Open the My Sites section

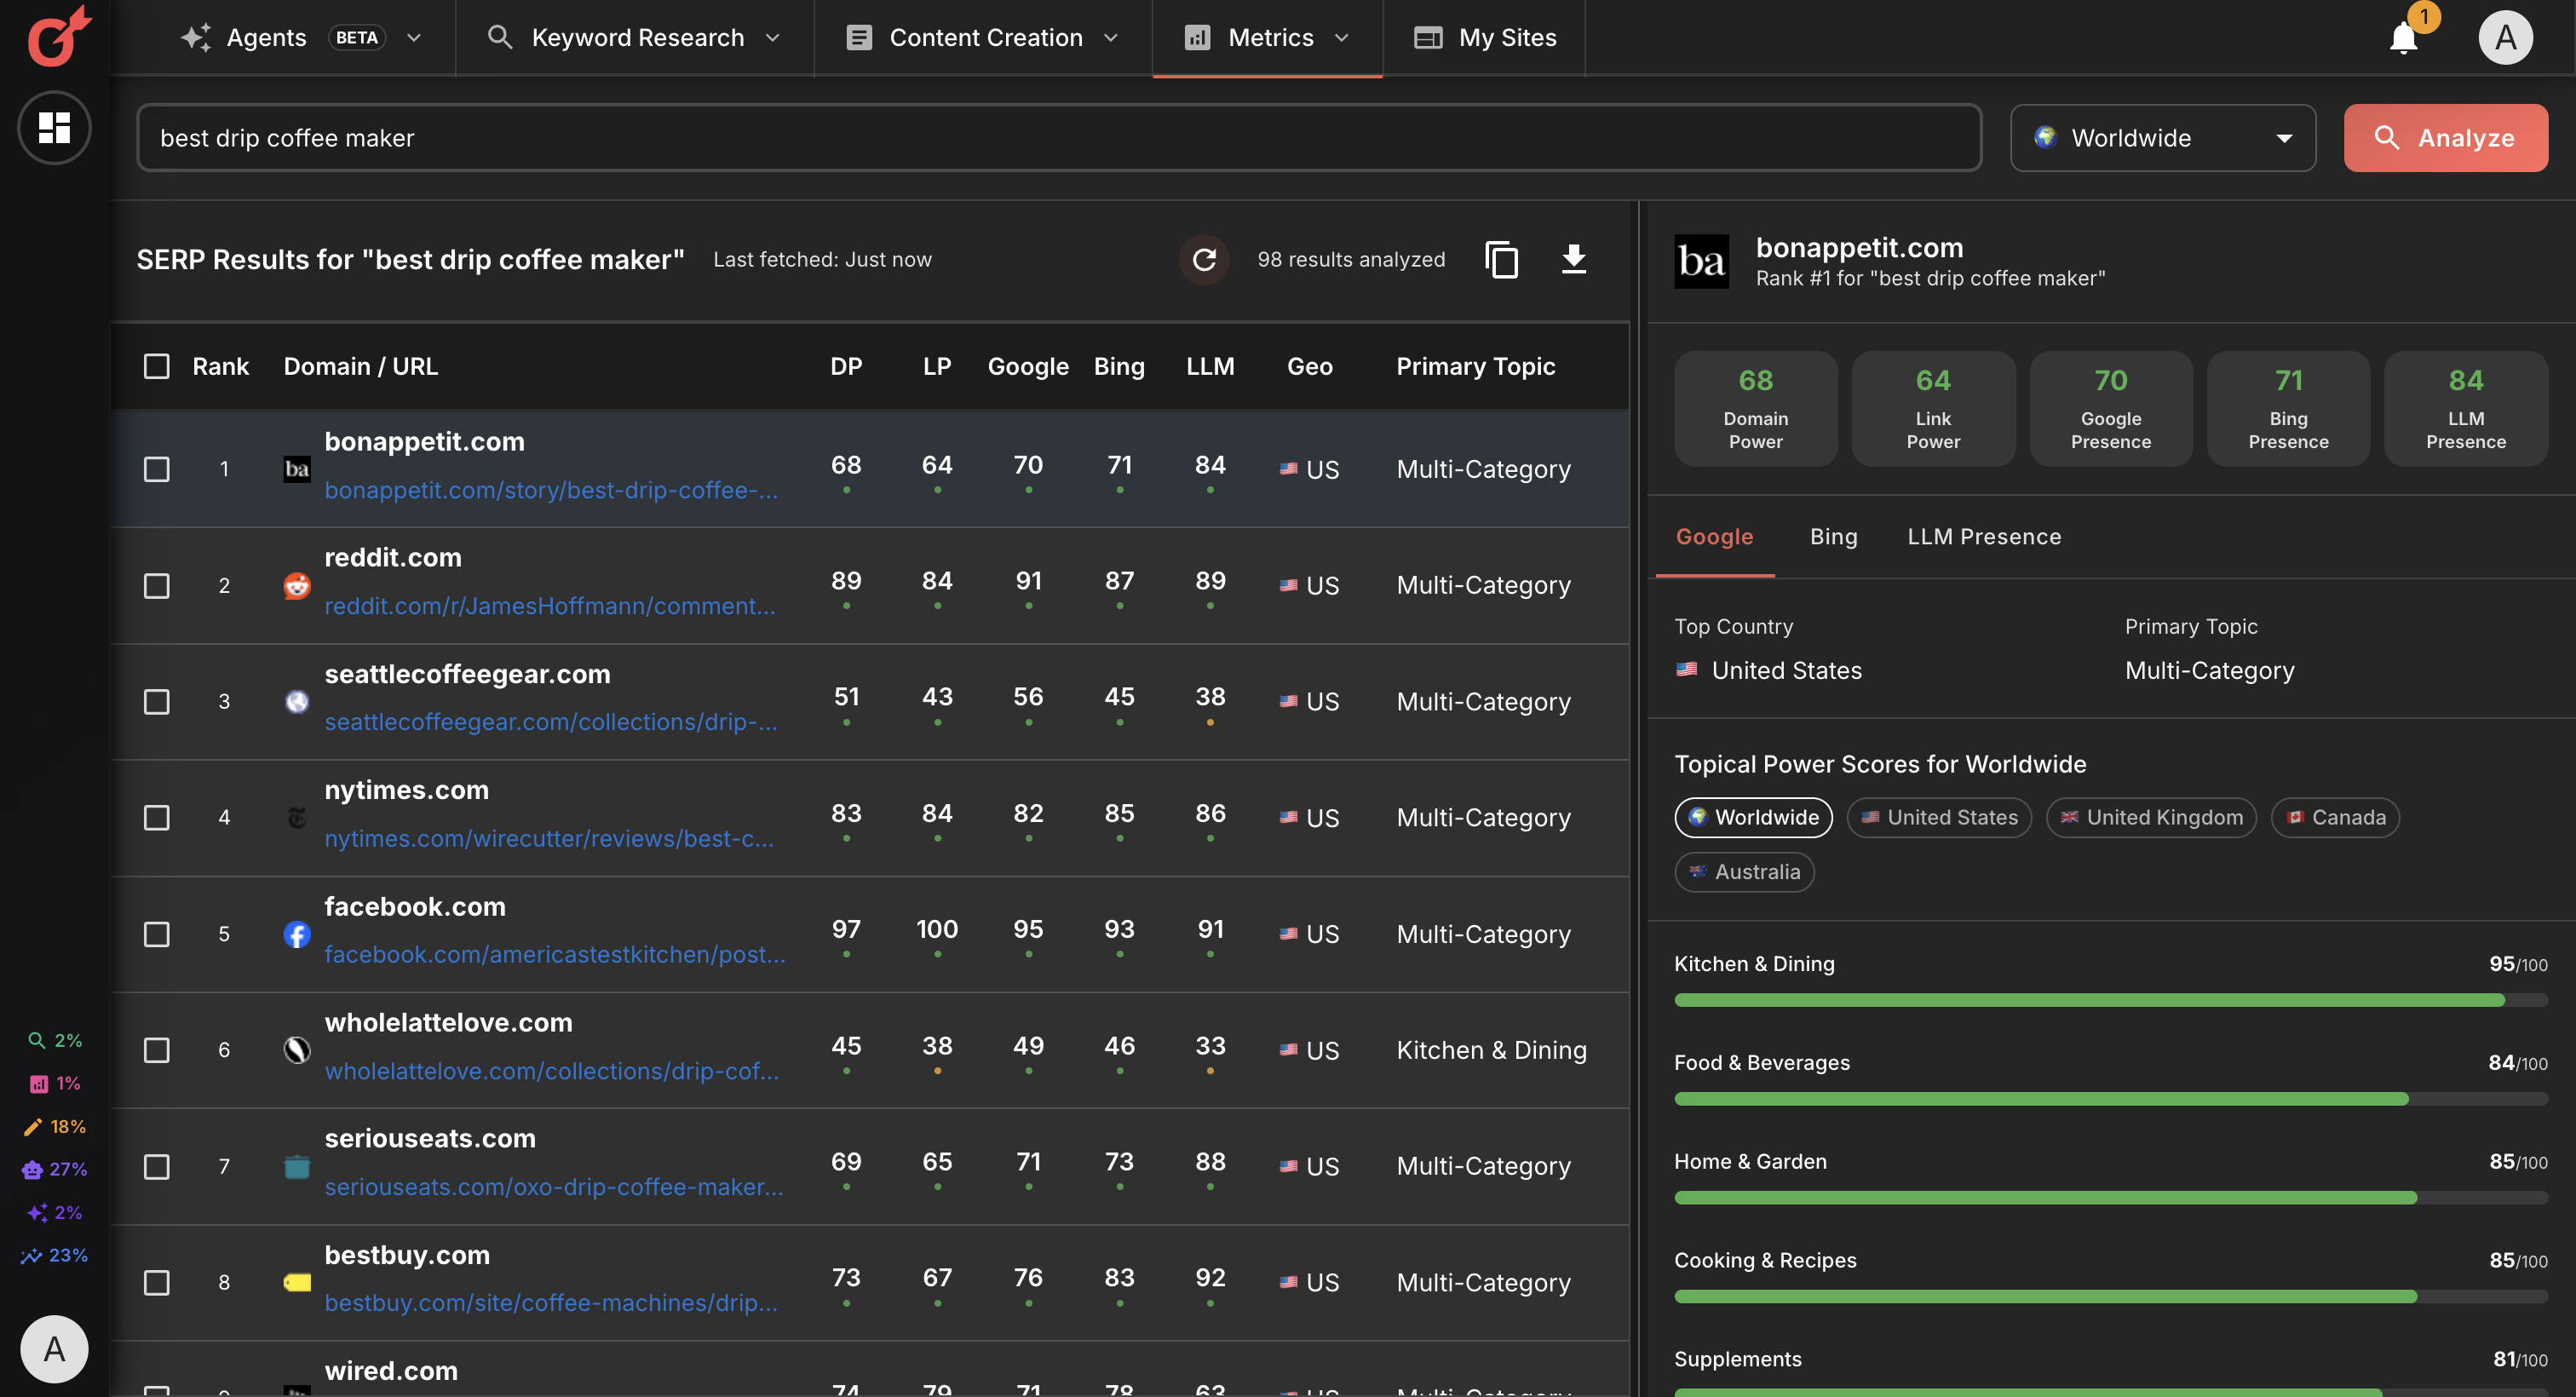(x=1484, y=38)
